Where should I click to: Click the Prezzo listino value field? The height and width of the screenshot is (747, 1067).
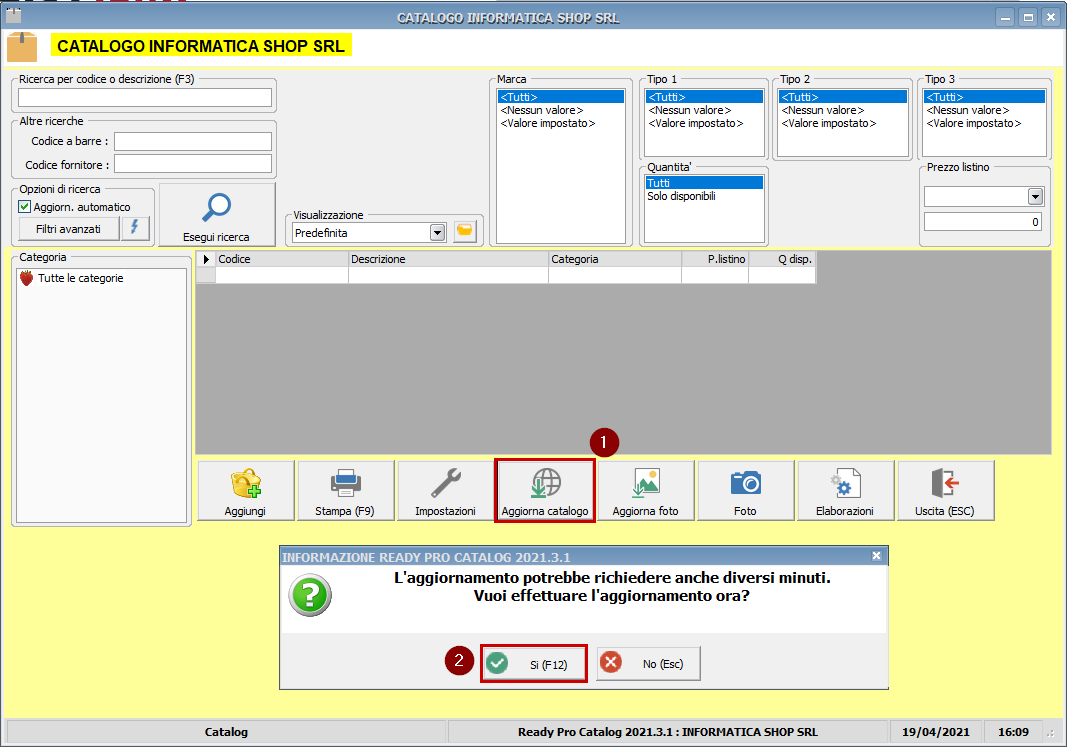click(983, 222)
